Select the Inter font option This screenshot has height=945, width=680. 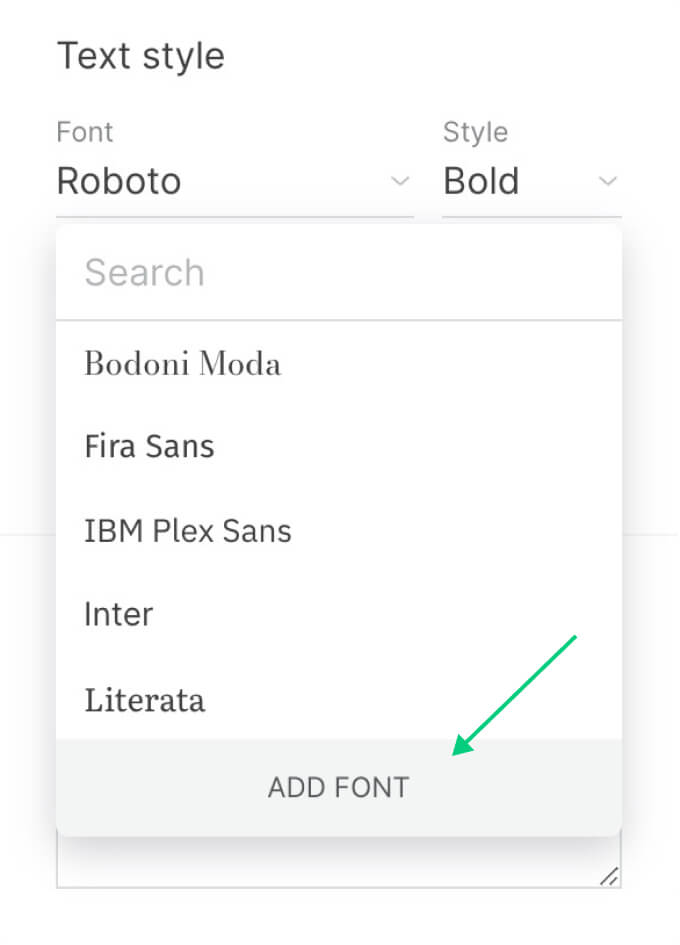119,614
